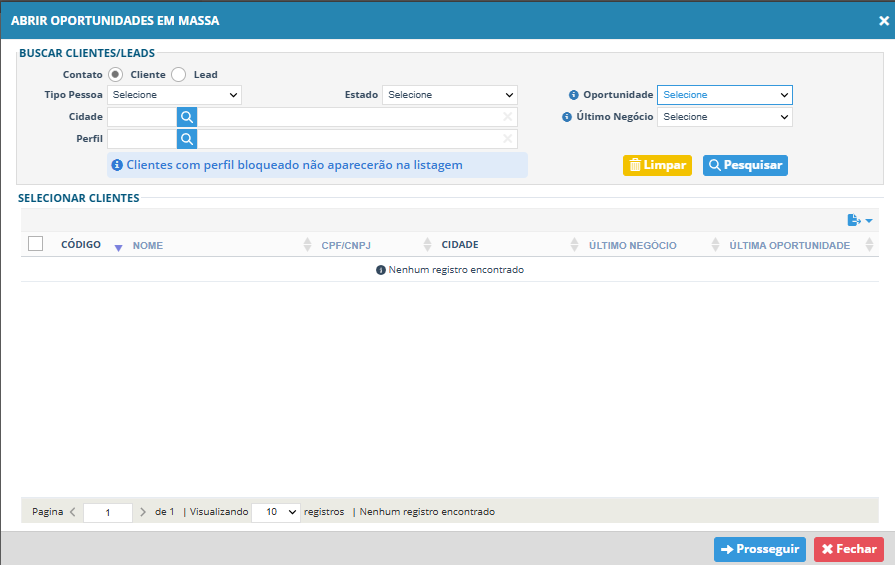Sort by ÚLTIMA OPORTUNIDADE column
Image resolution: width=895 pixels, height=565 pixels.
pyautogui.click(x=789, y=245)
